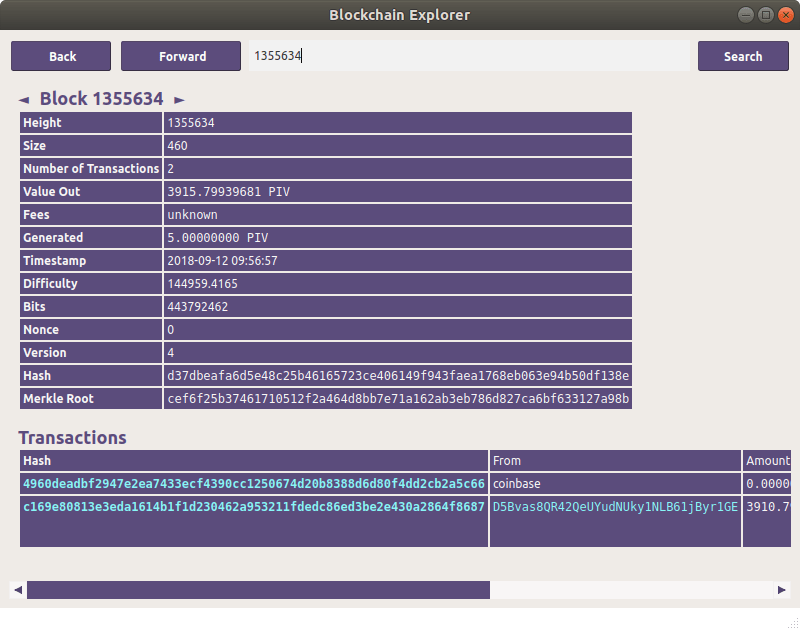Screen dimensions: 800x630
Task: Click the coinbase From cell
Action: click(x=615, y=484)
